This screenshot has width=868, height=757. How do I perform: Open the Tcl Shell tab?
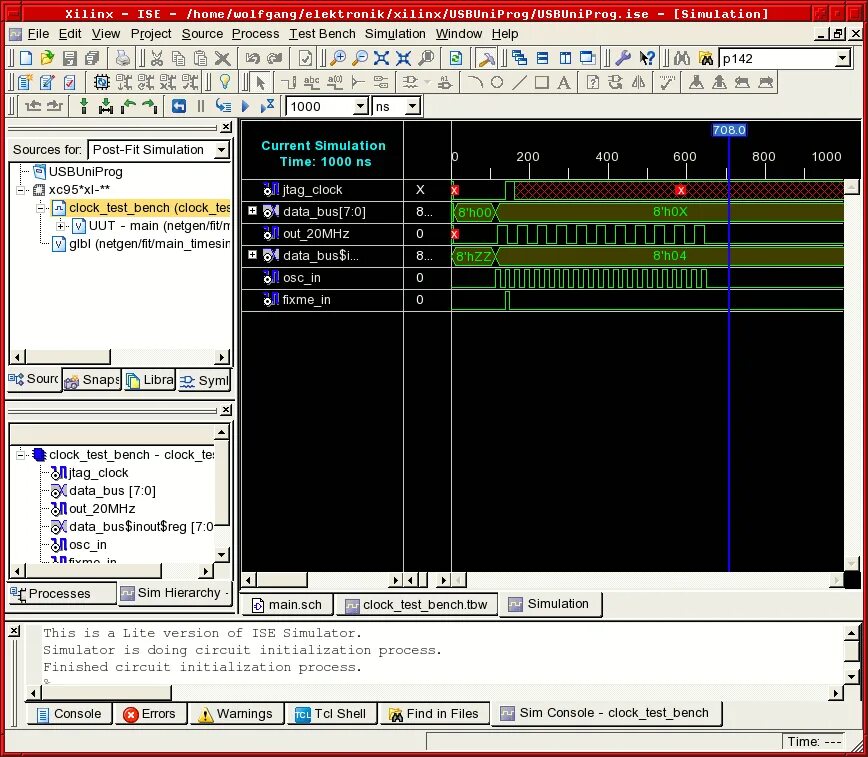coord(331,714)
